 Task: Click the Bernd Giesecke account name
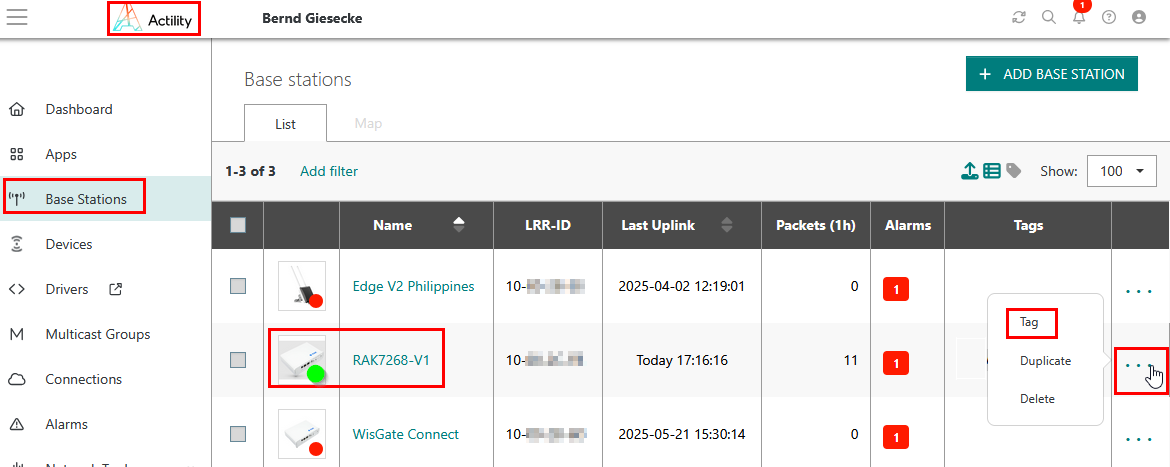click(x=313, y=18)
